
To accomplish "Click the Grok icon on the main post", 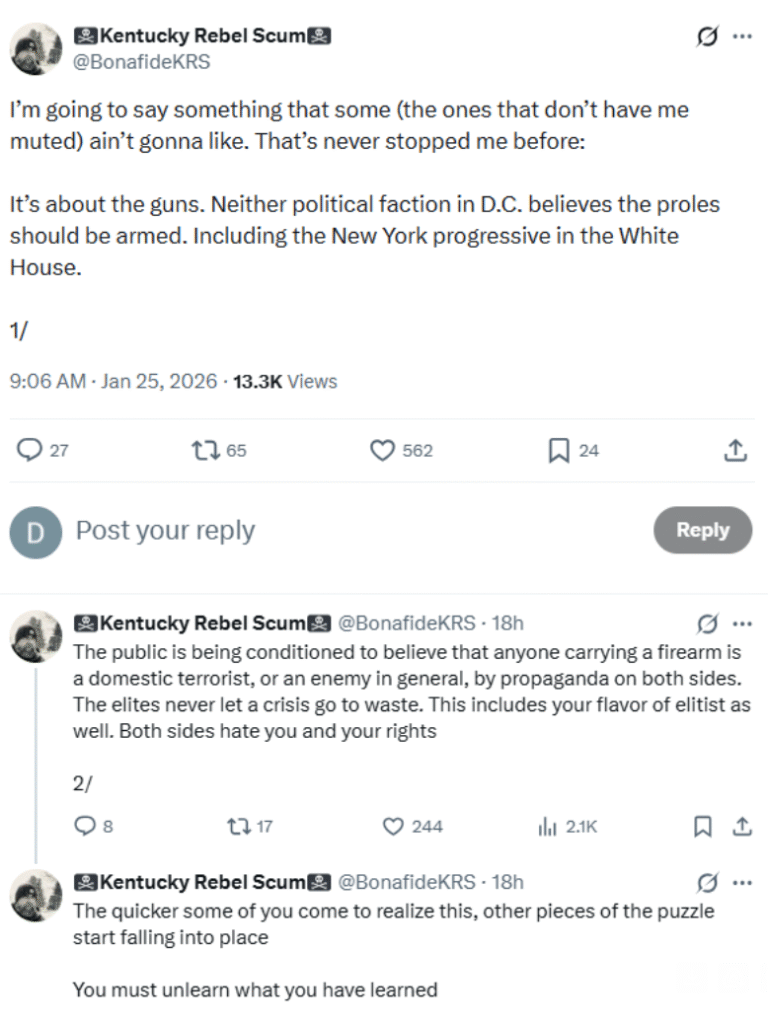I will pyautogui.click(x=707, y=37).
